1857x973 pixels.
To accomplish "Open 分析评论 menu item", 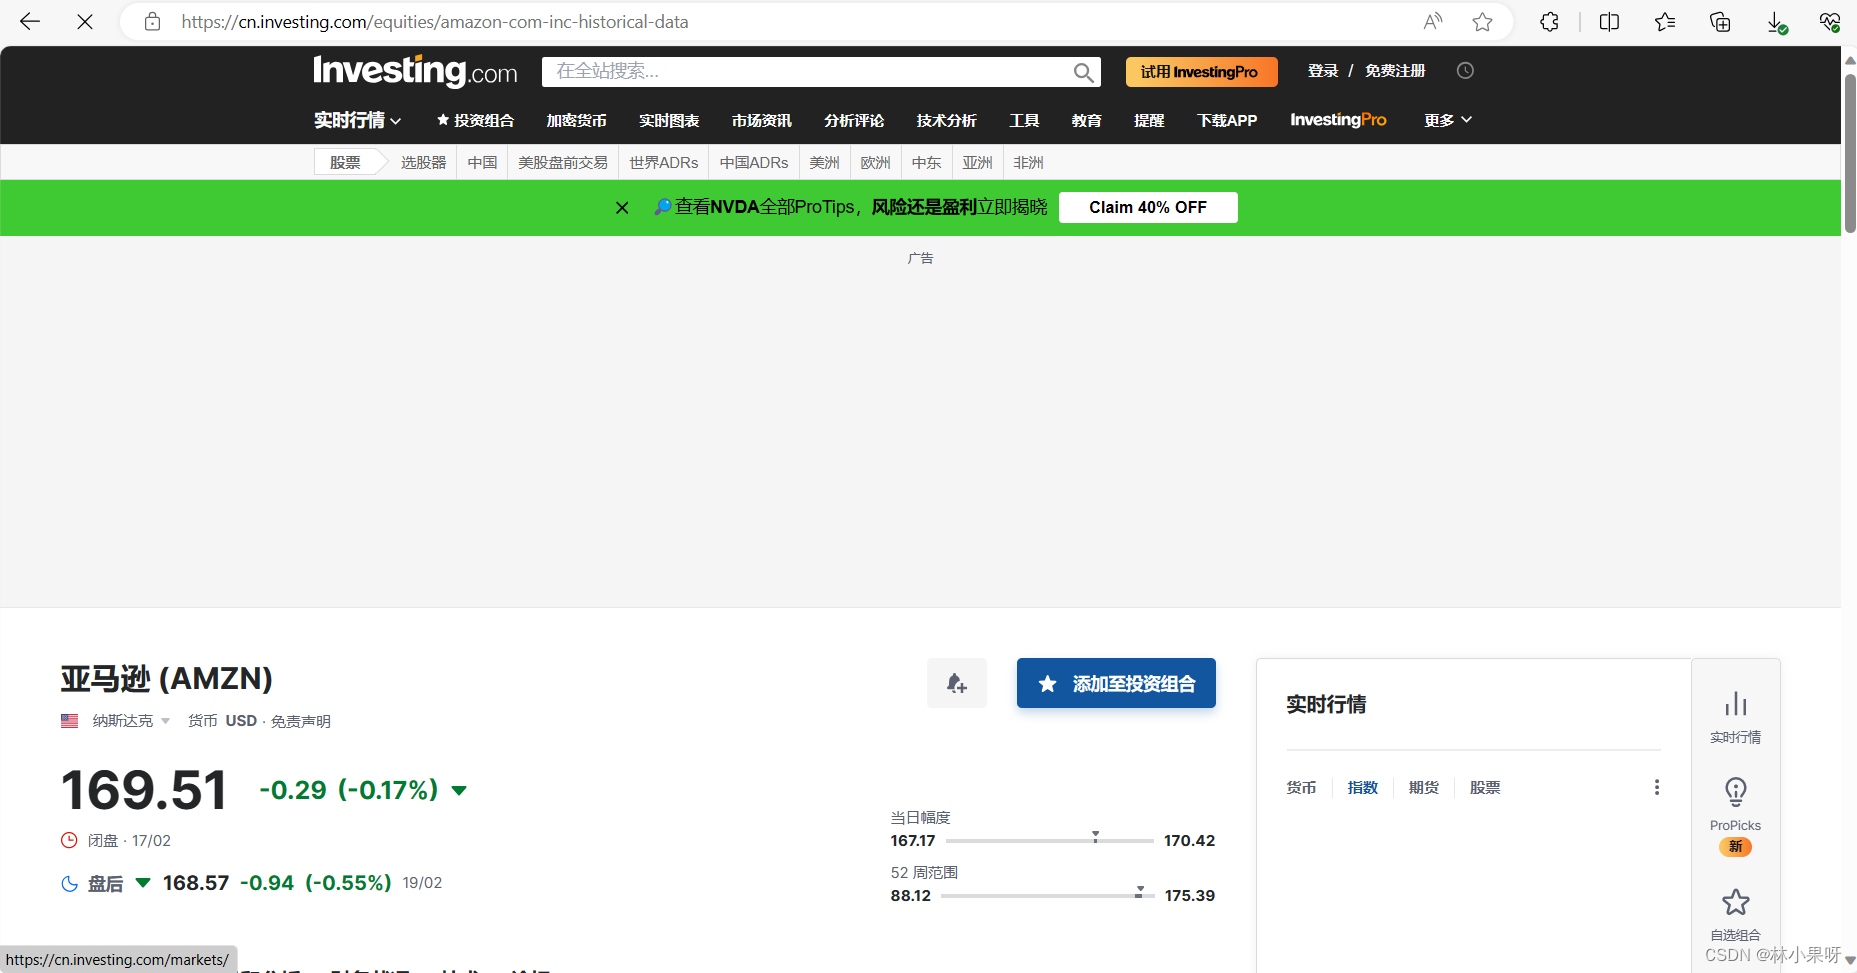I will [x=854, y=120].
